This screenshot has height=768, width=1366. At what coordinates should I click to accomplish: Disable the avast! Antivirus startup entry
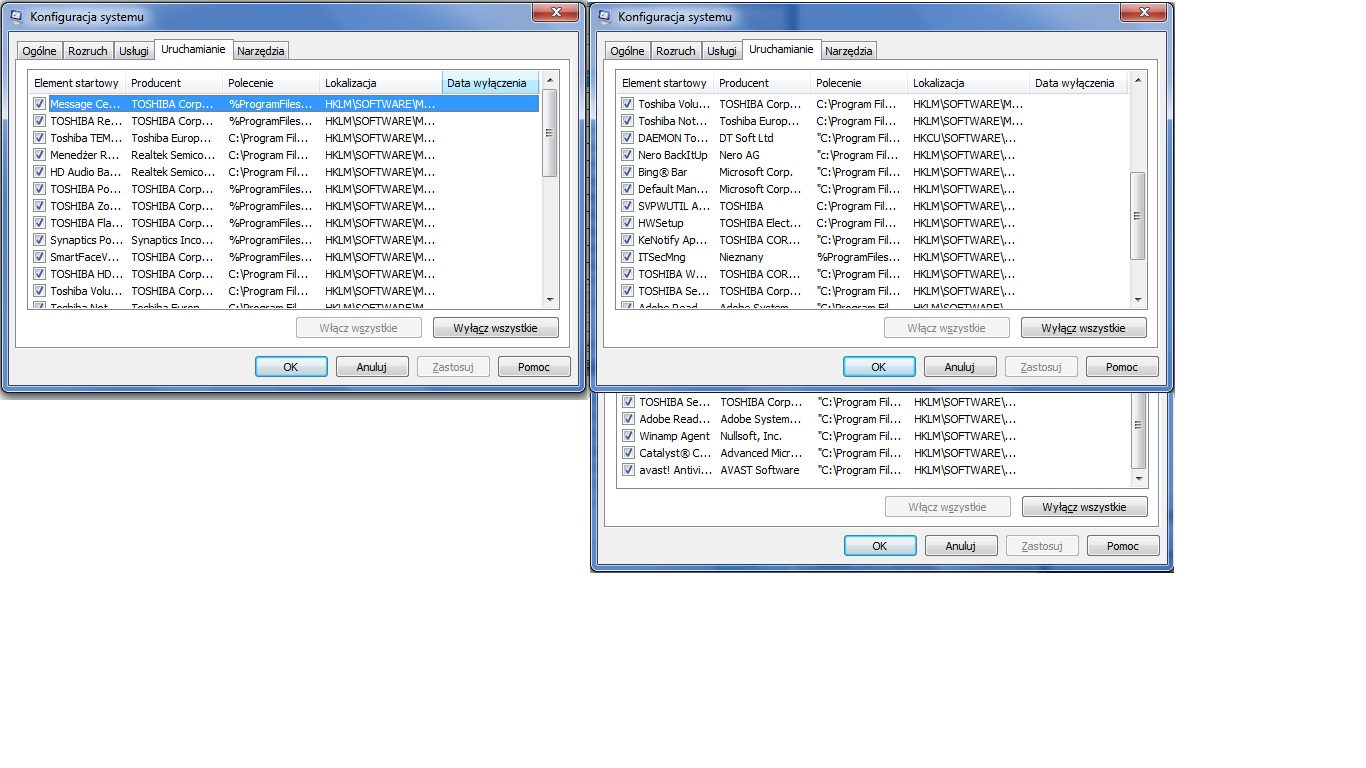tap(629, 470)
